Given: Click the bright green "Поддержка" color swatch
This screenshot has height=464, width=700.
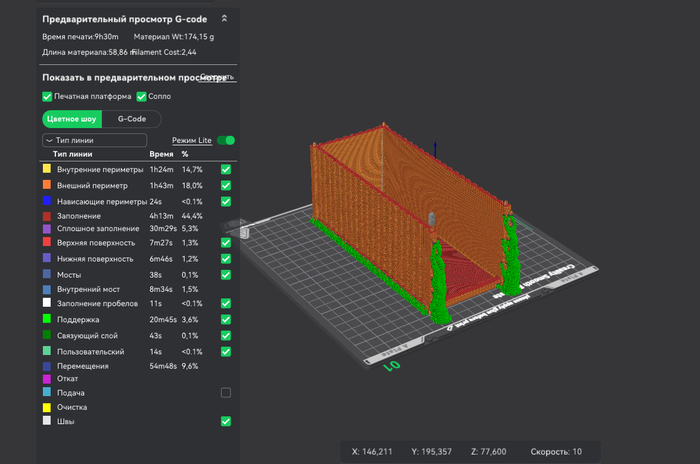Looking at the screenshot, I should click(x=47, y=319).
